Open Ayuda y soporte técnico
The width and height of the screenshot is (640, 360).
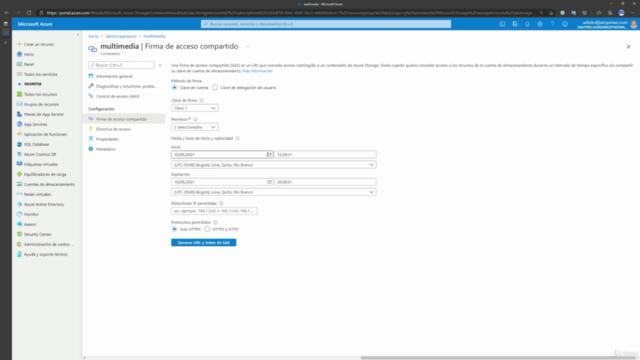45,254
